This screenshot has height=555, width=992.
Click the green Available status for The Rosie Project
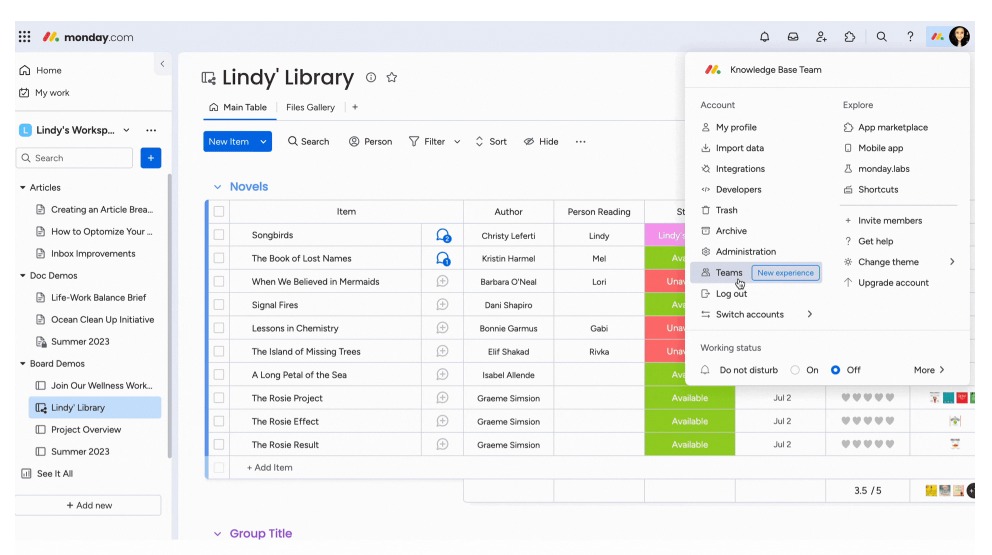click(x=689, y=398)
